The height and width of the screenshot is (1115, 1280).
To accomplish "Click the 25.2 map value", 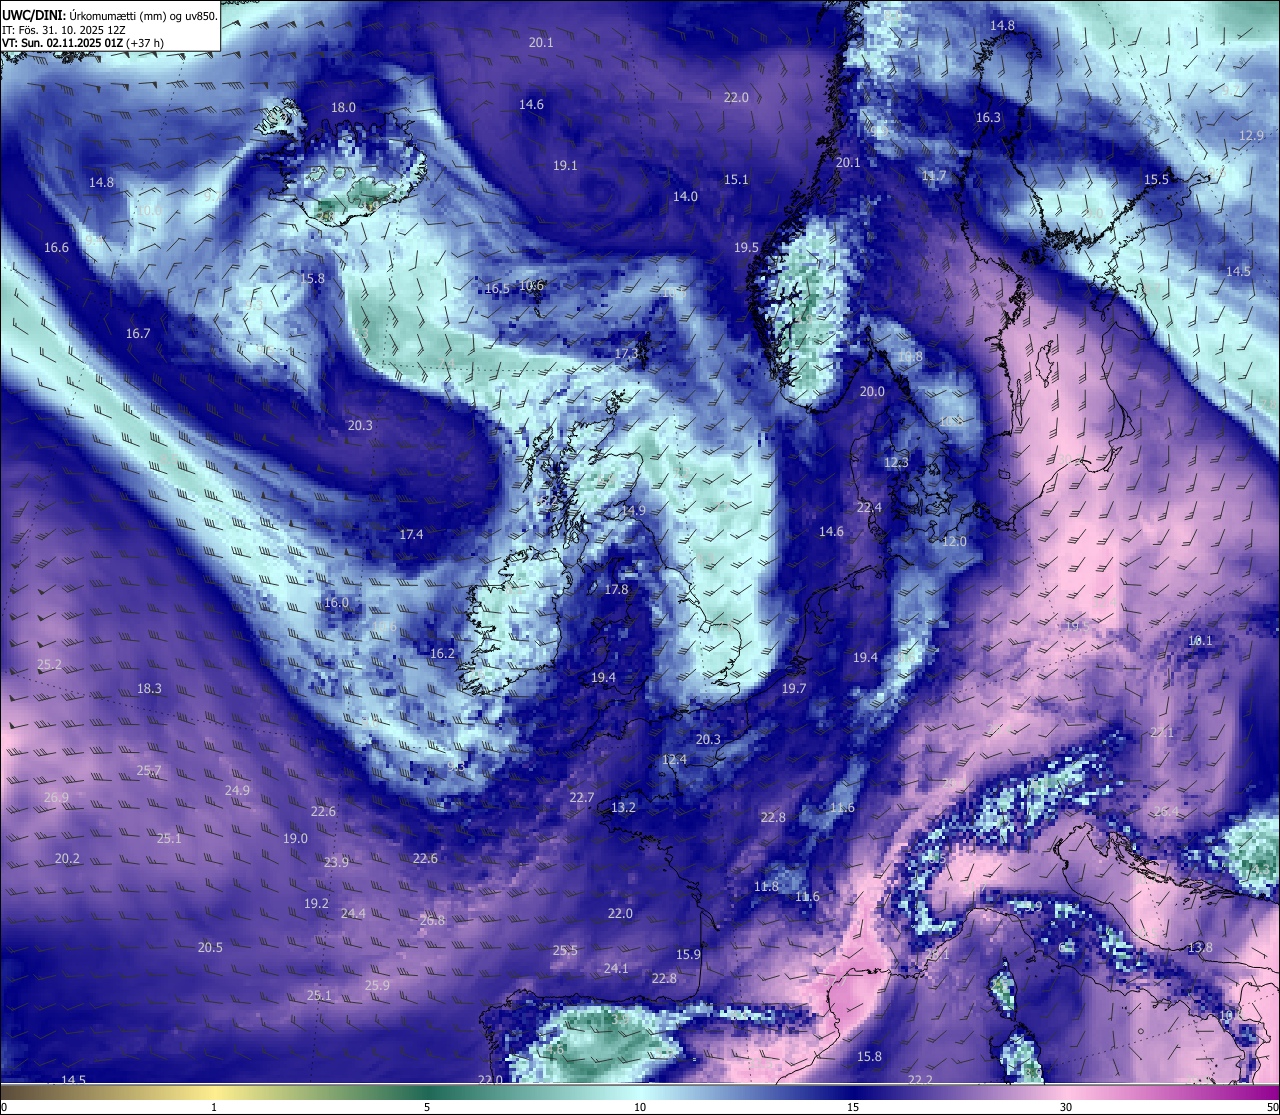I will click(49, 664).
